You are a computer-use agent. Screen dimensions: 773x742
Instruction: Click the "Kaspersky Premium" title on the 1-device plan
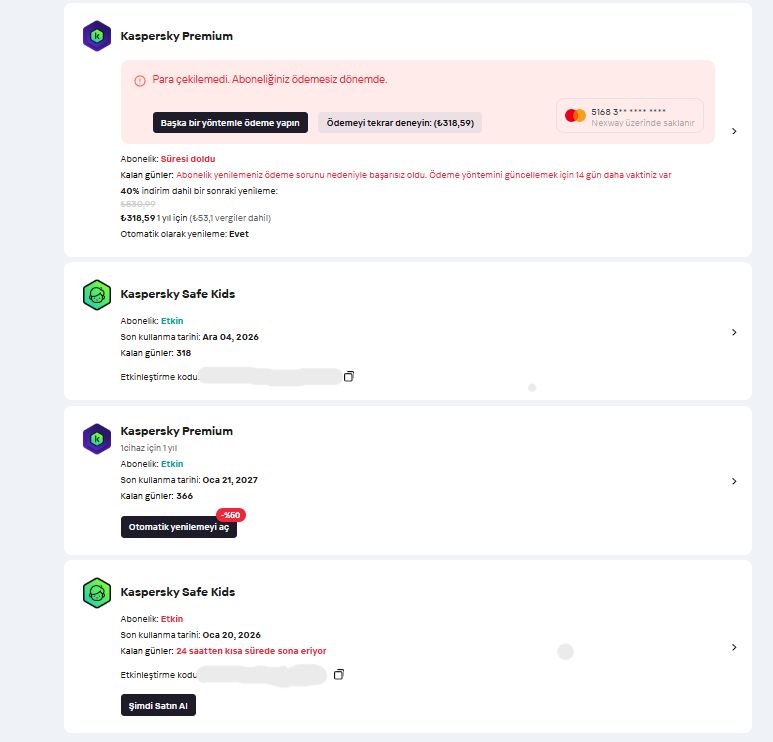pyautogui.click(x=176, y=431)
